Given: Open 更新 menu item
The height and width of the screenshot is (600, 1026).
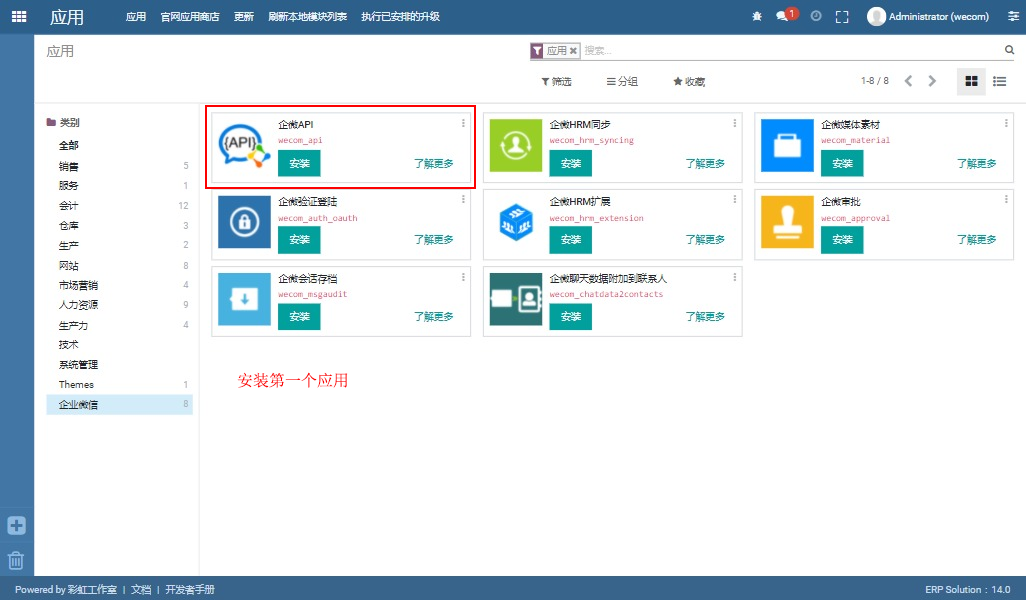Looking at the screenshot, I should click(x=243, y=16).
